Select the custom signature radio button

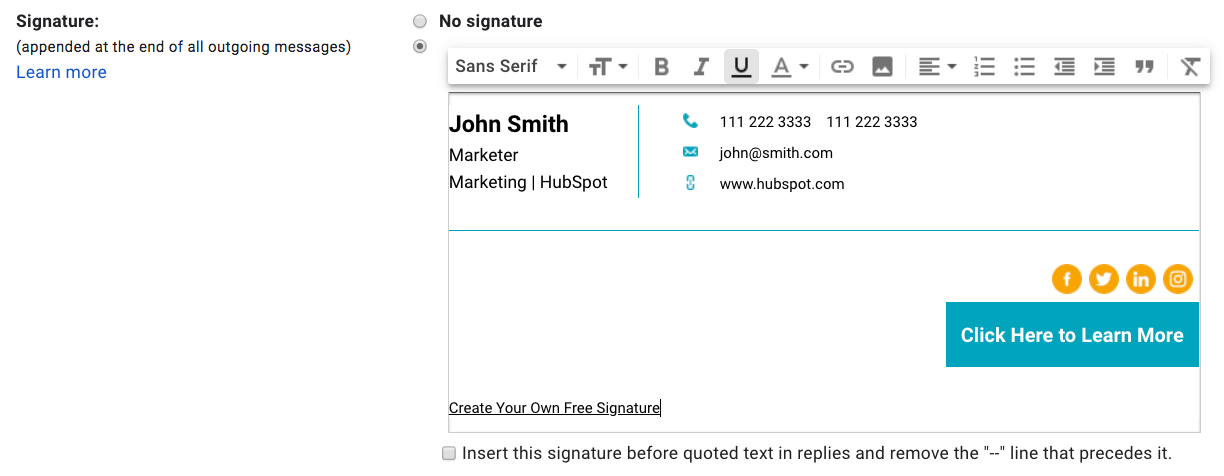(x=420, y=46)
